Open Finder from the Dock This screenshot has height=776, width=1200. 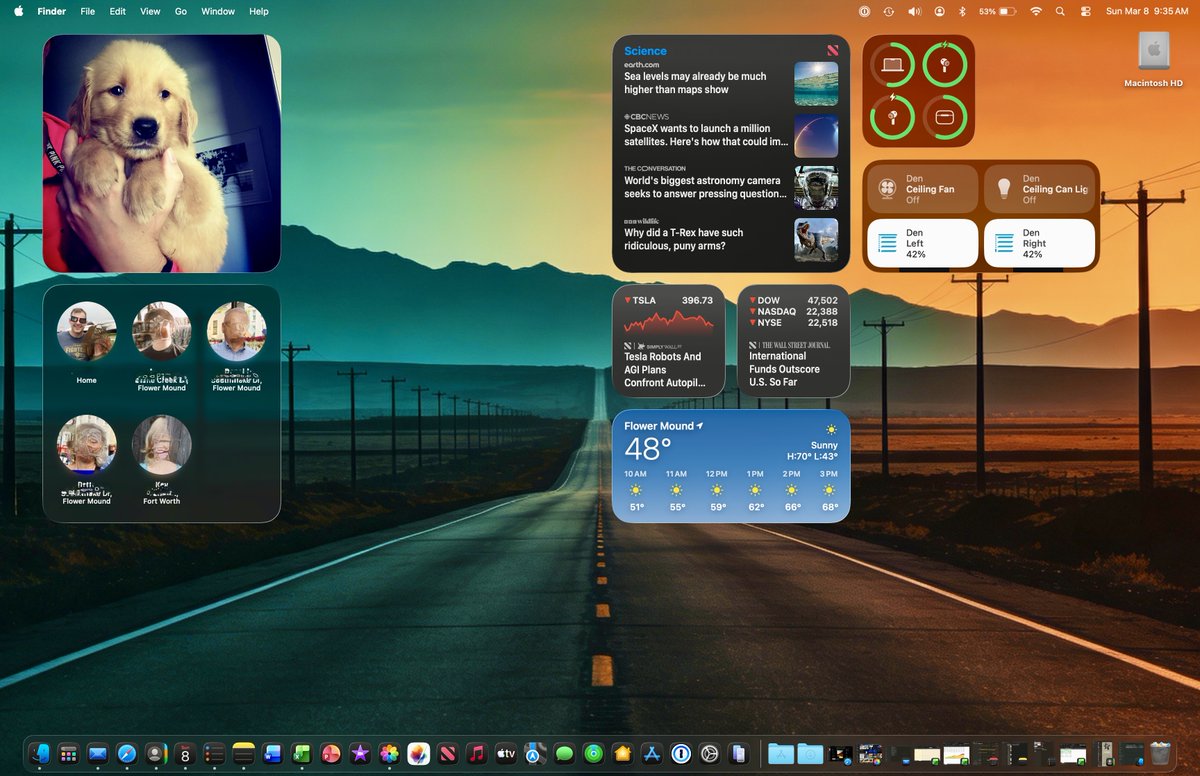pyautogui.click(x=41, y=754)
